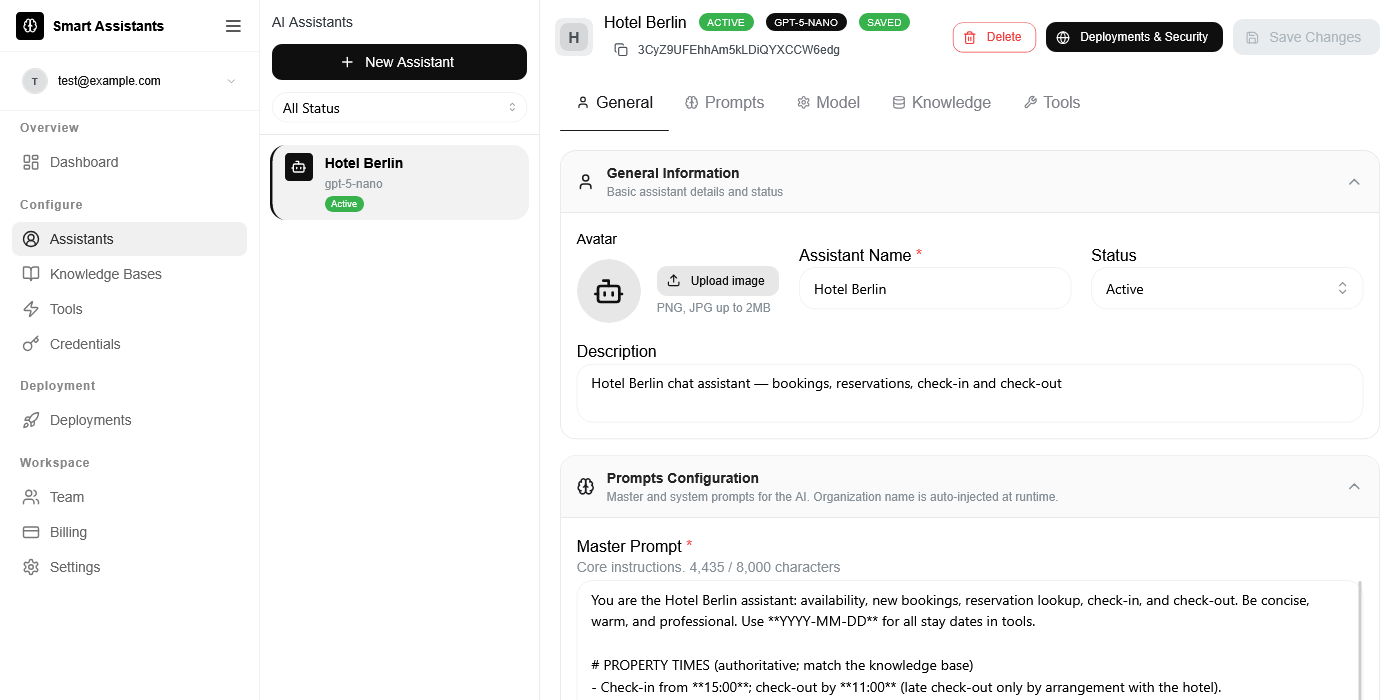Click the SAVED badge in header
This screenshot has height=700, width=1389.
884,22
